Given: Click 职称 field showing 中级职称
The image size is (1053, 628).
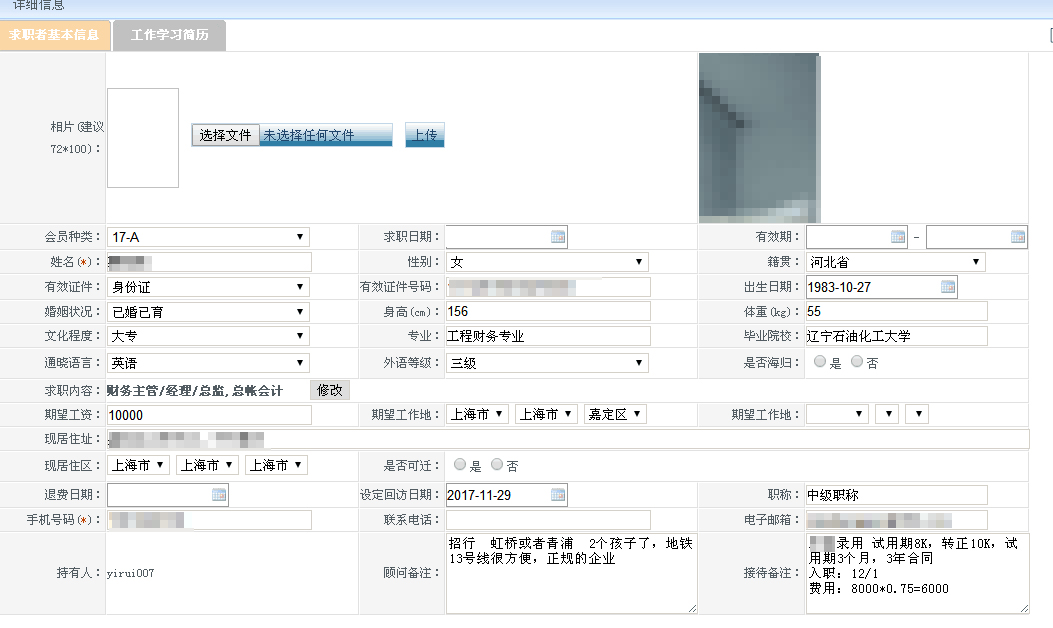Looking at the screenshot, I should pos(897,495).
